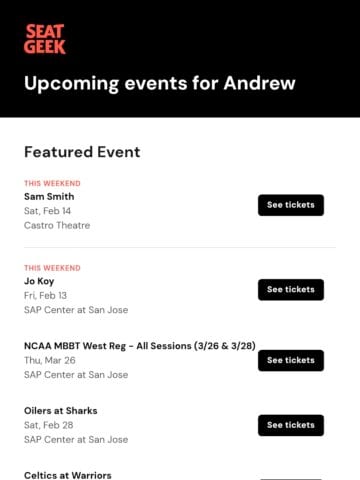
Task: Click Sat, Feb 14 date text
Action: 47,211
